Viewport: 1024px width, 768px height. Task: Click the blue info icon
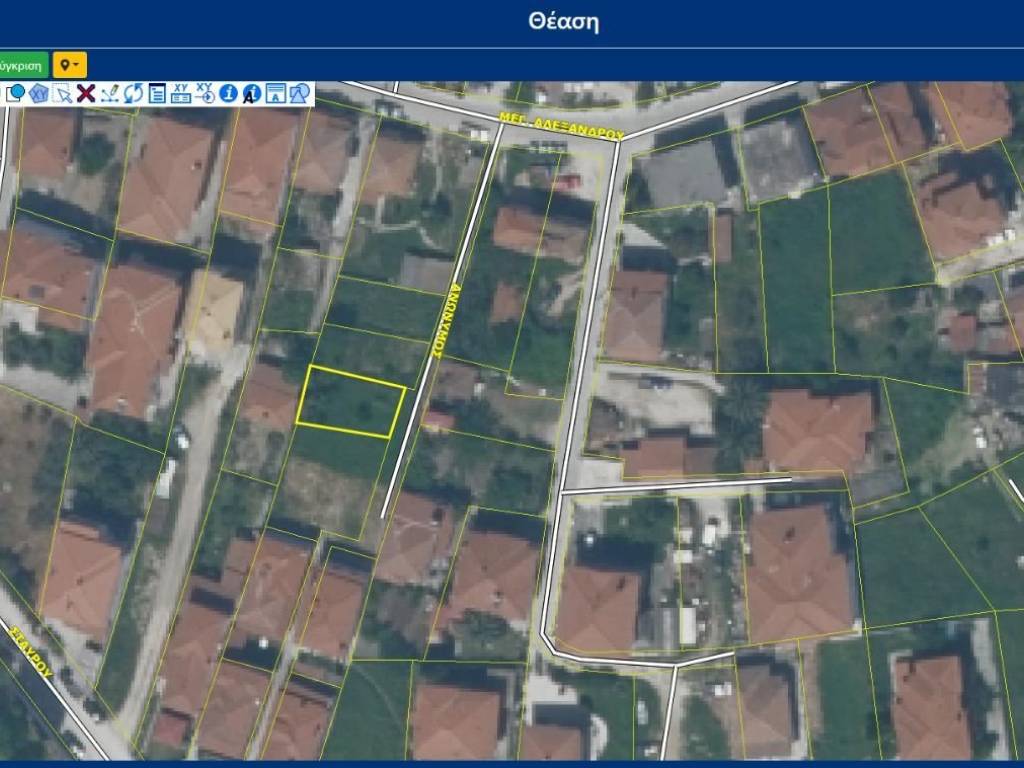click(x=228, y=93)
